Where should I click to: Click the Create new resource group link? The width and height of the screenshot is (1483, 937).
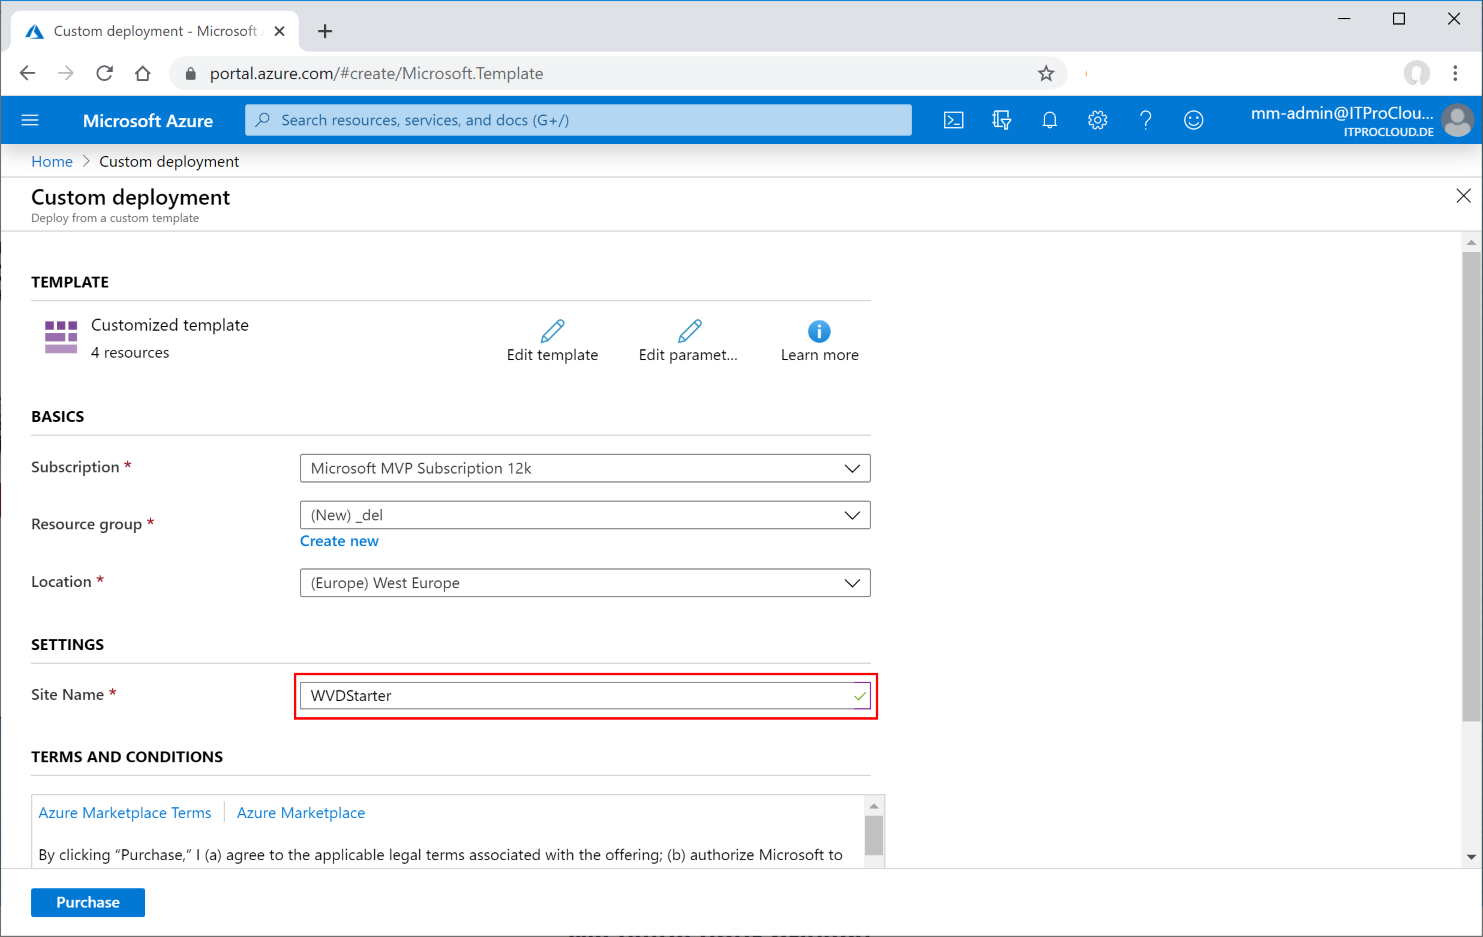click(339, 541)
